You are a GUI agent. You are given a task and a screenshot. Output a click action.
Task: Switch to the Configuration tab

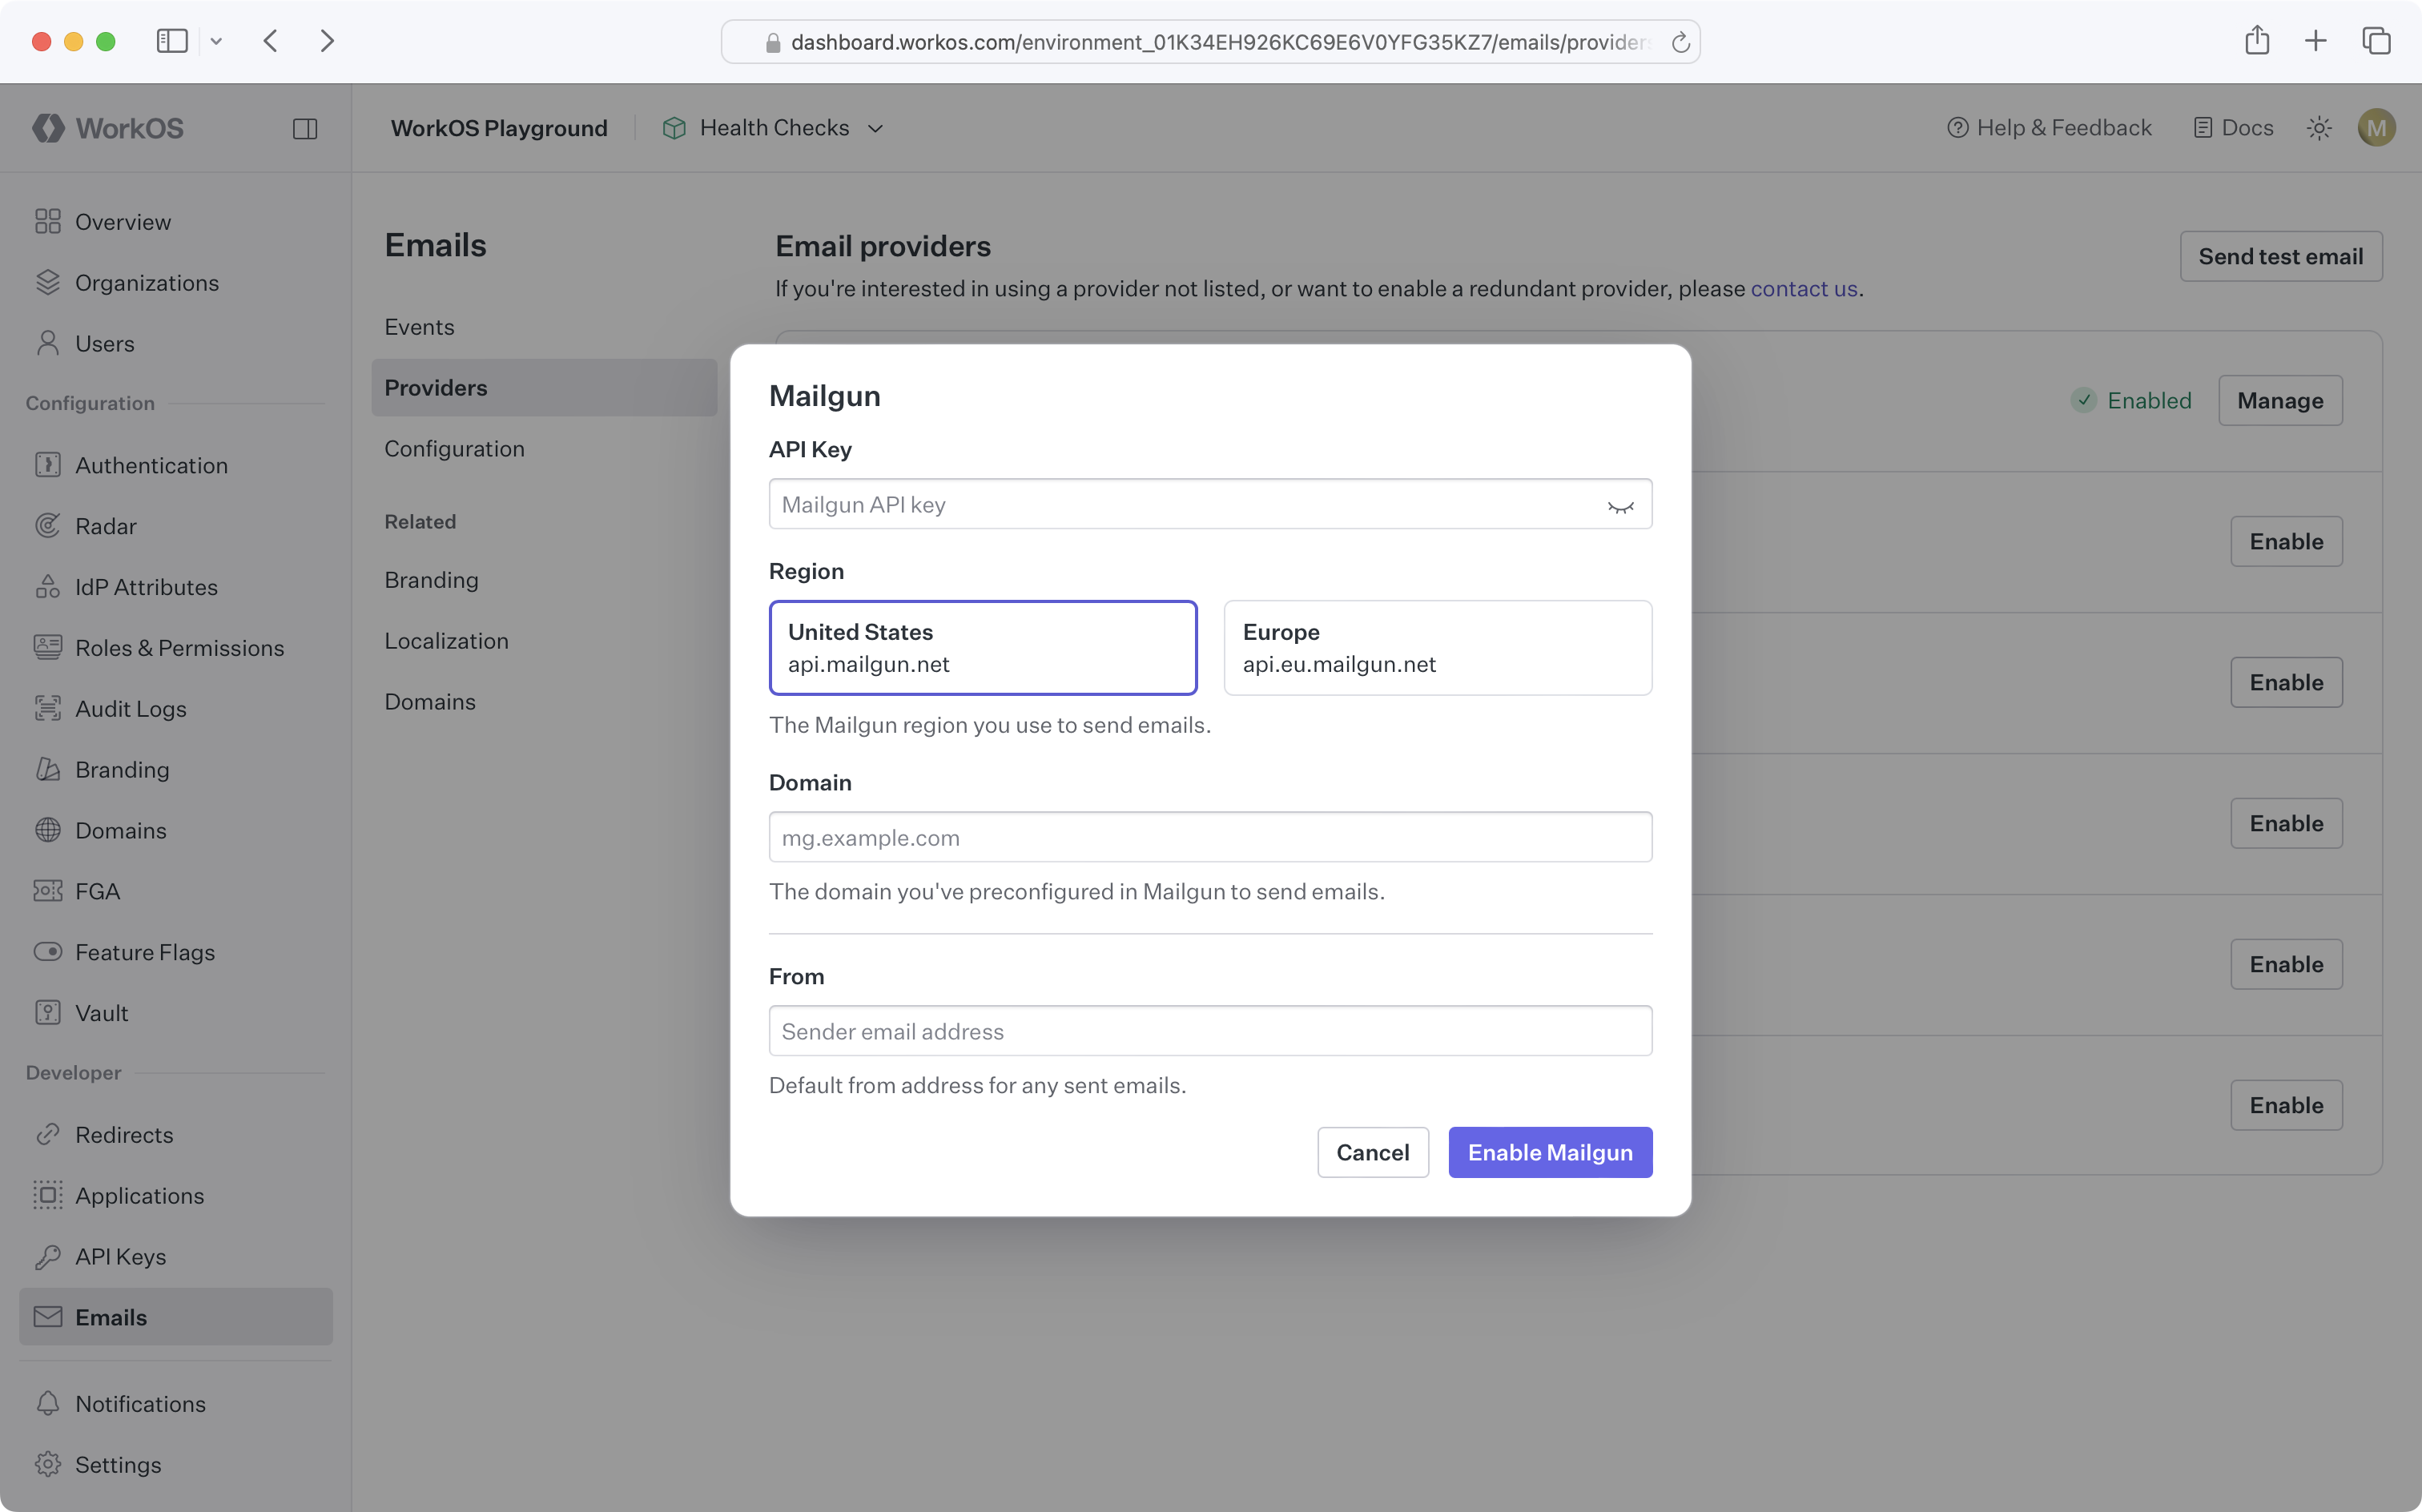[x=454, y=448]
